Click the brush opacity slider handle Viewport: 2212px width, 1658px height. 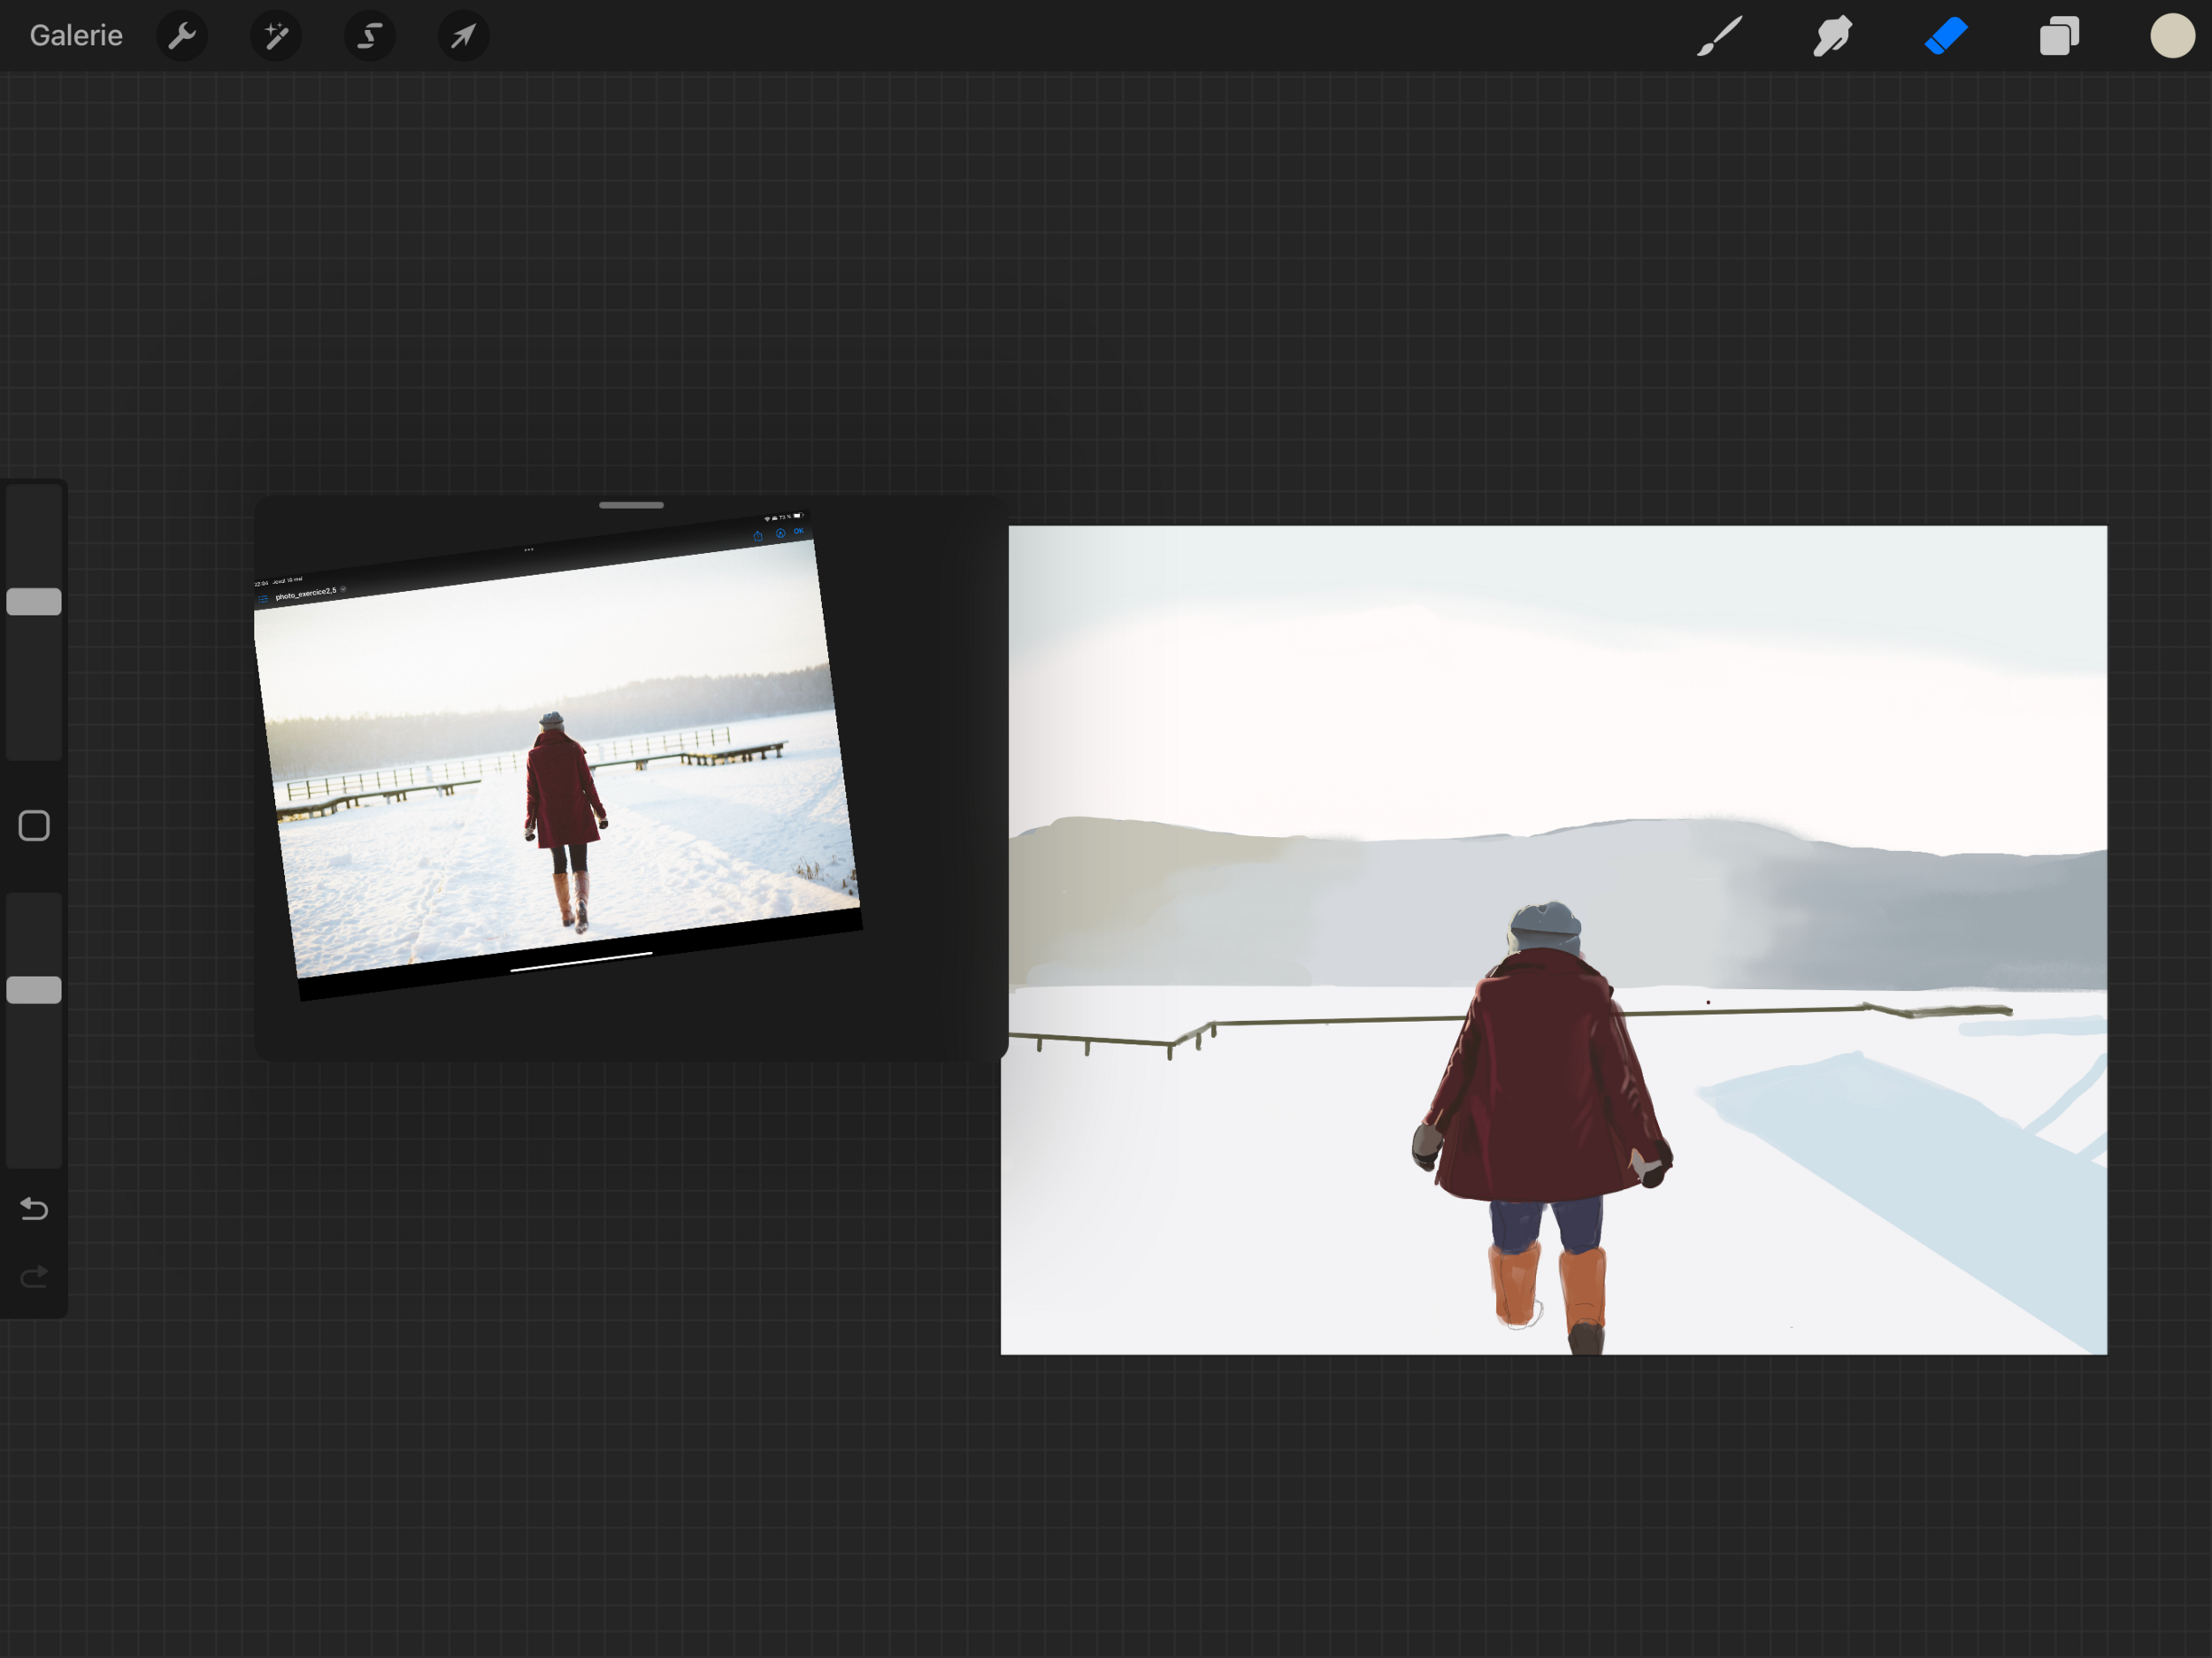tap(34, 989)
